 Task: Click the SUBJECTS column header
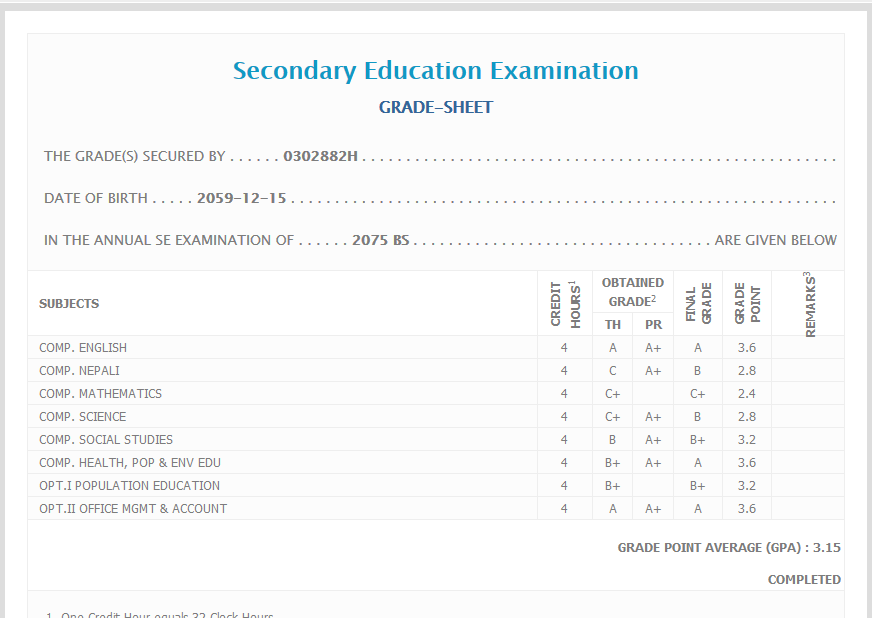pyautogui.click(x=69, y=304)
